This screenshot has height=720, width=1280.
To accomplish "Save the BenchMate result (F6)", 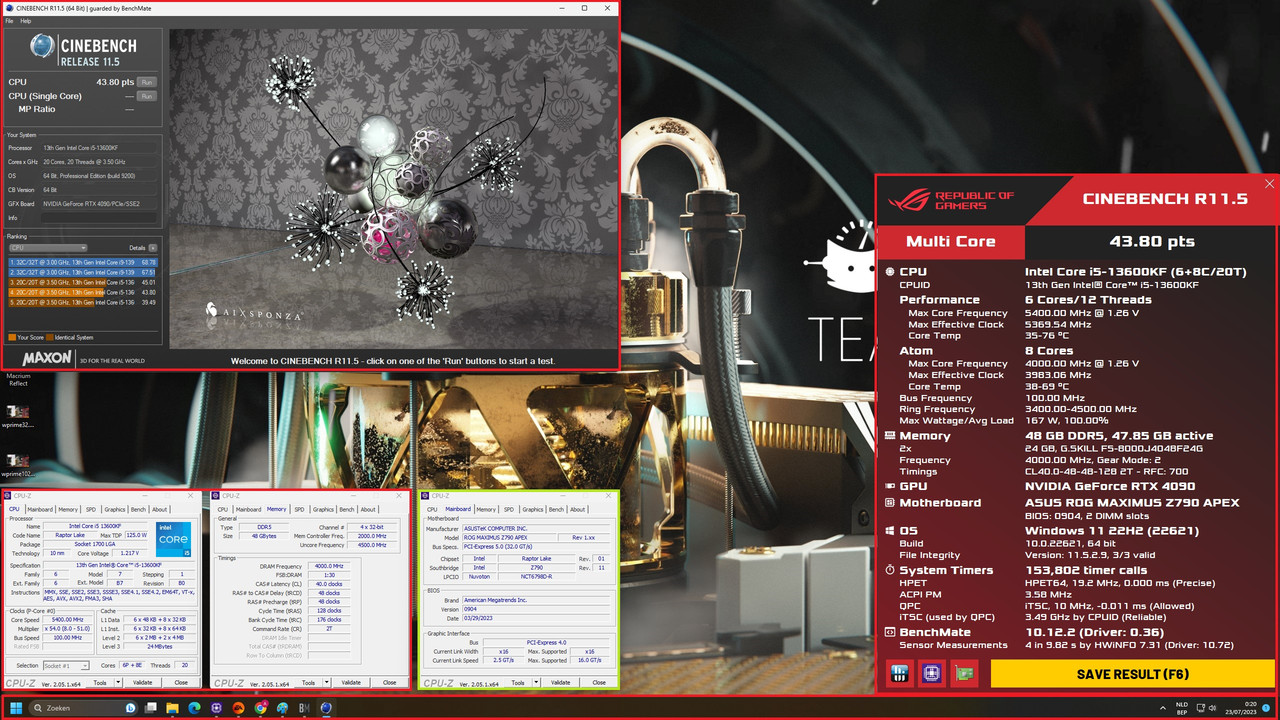I will pos(1132,674).
